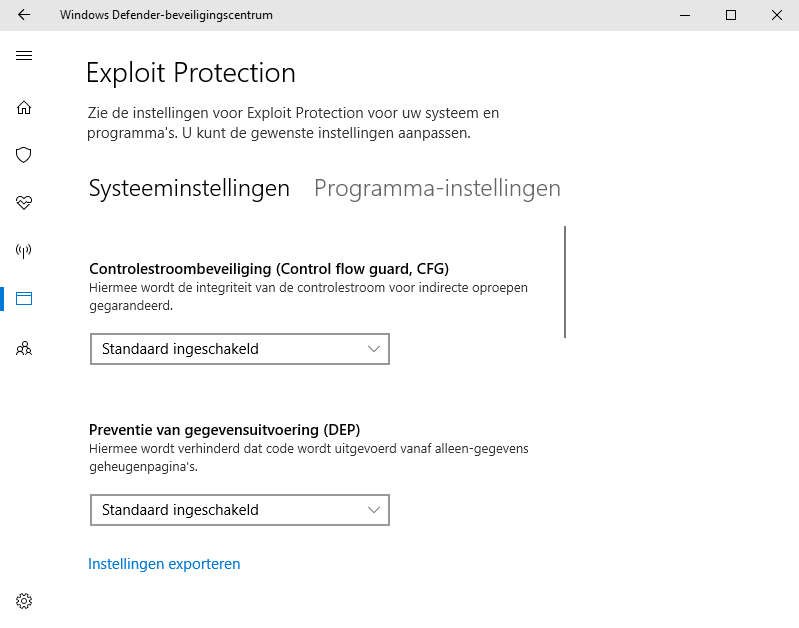Viewport: 799px width, 628px height.
Task: Click the Controlestroombeveiliging setting title
Action: click(269, 269)
